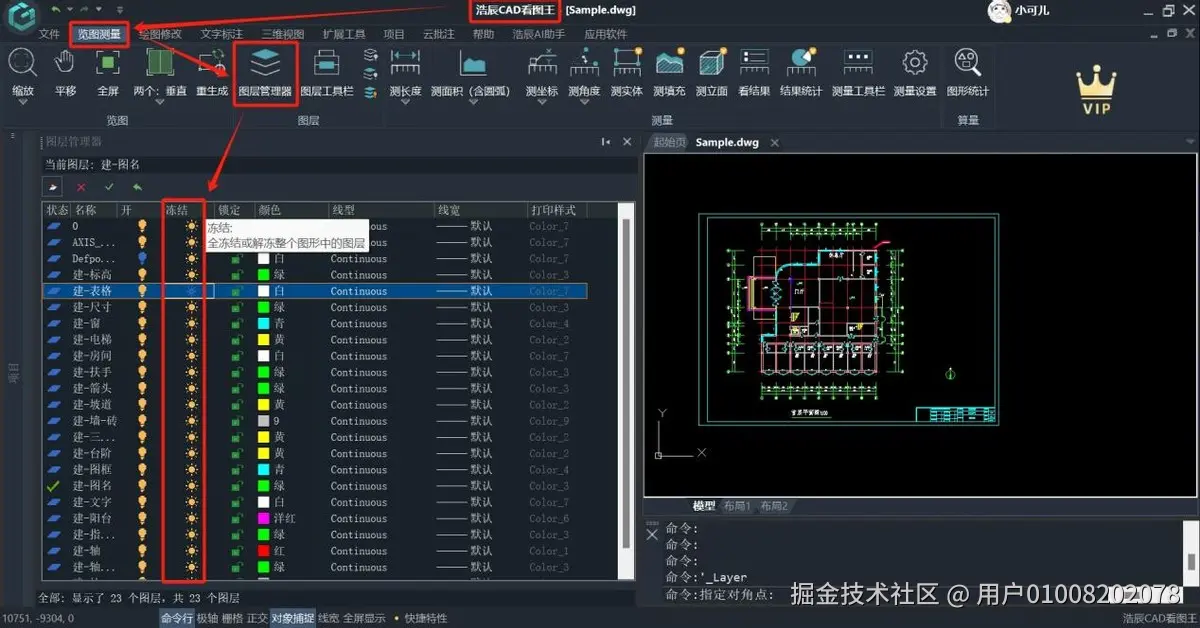Select the 缩放 zoom tool icon
Screen dimensions: 1200x628
pos(23,63)
